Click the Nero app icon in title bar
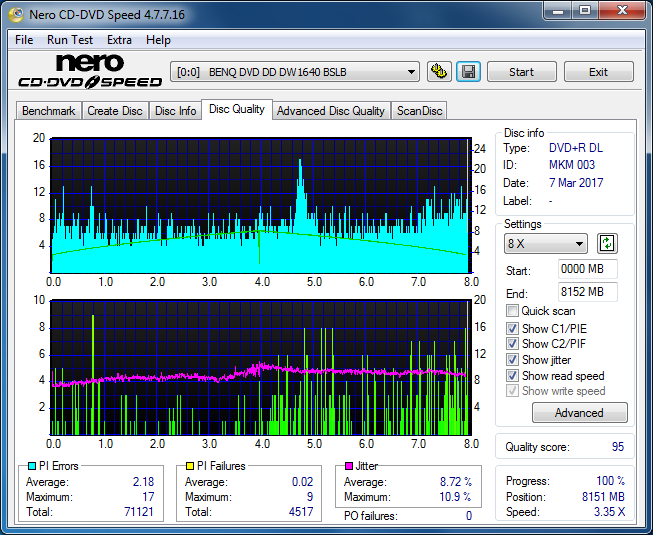Viewport: 653px width, 535px height. click(17, 15)
